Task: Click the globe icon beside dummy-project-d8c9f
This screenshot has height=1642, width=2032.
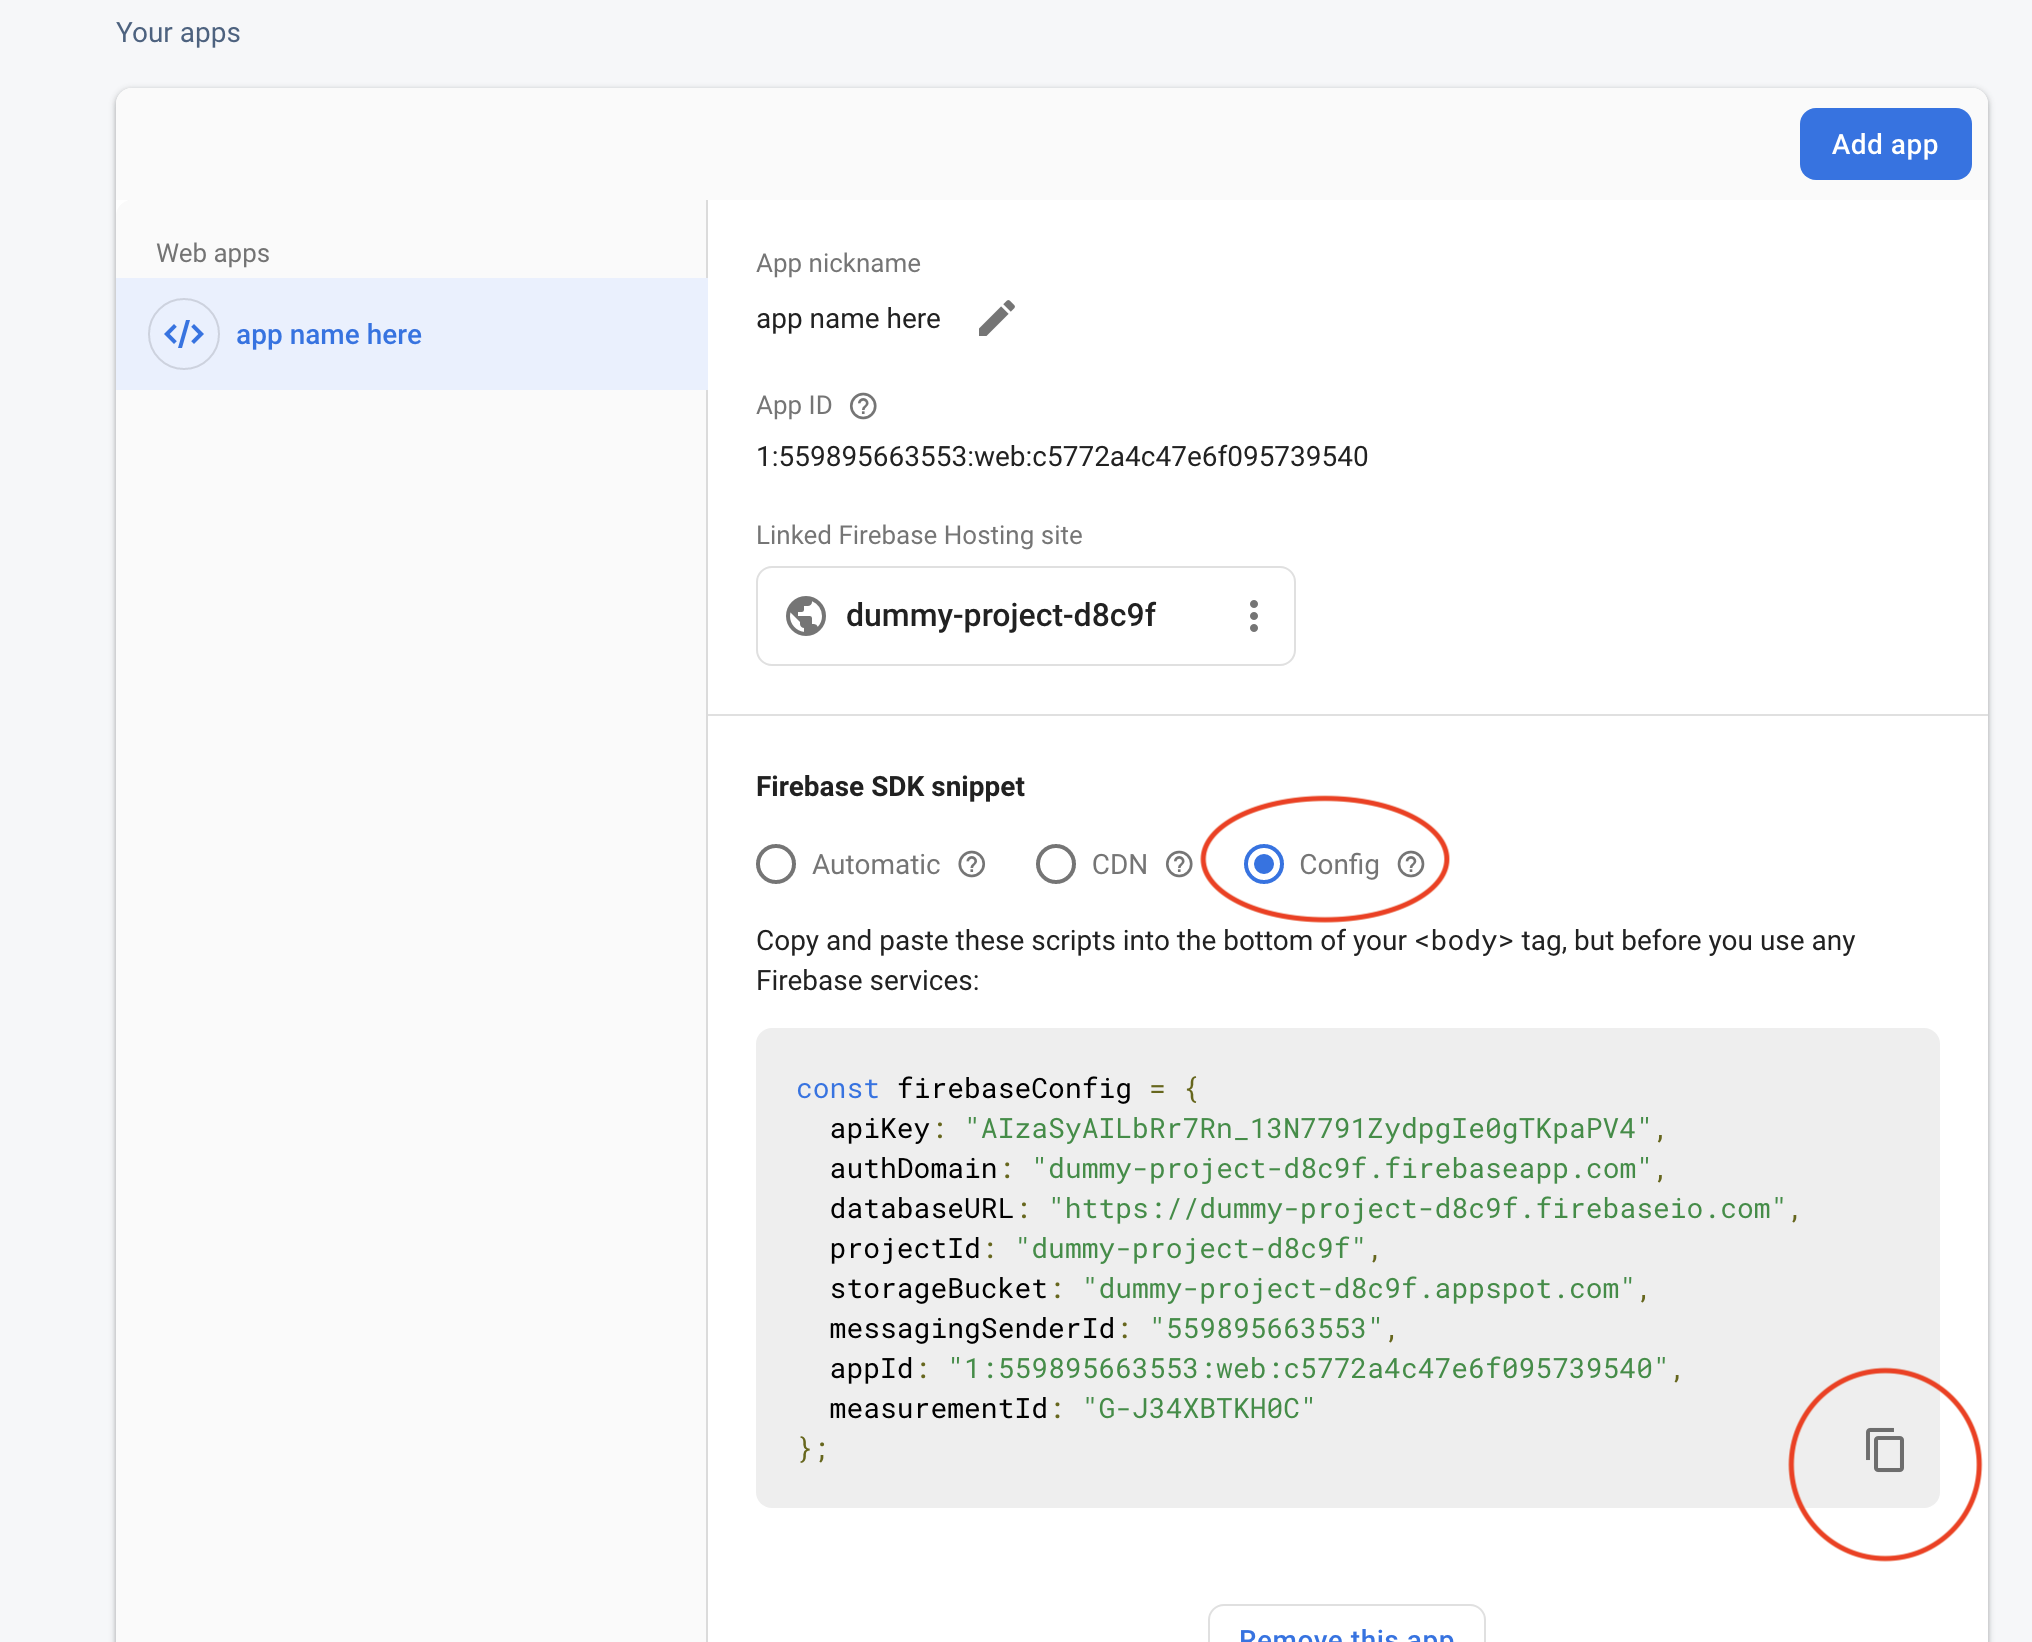Action: pos(806,616)
